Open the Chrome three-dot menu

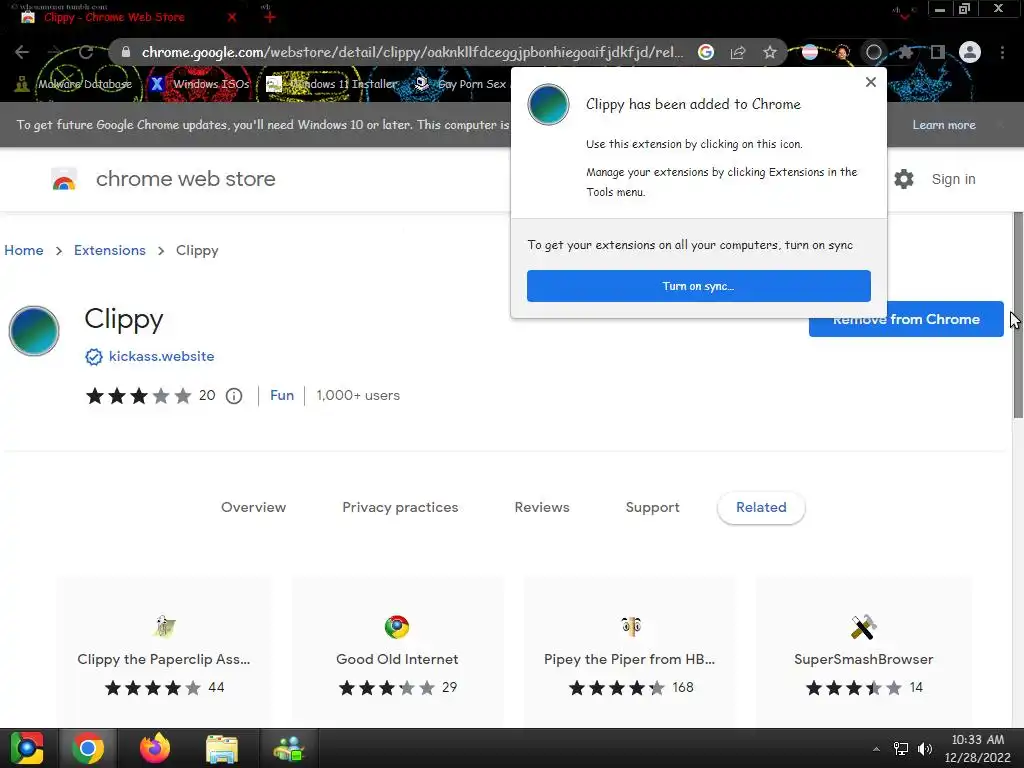coord(1002,52)
